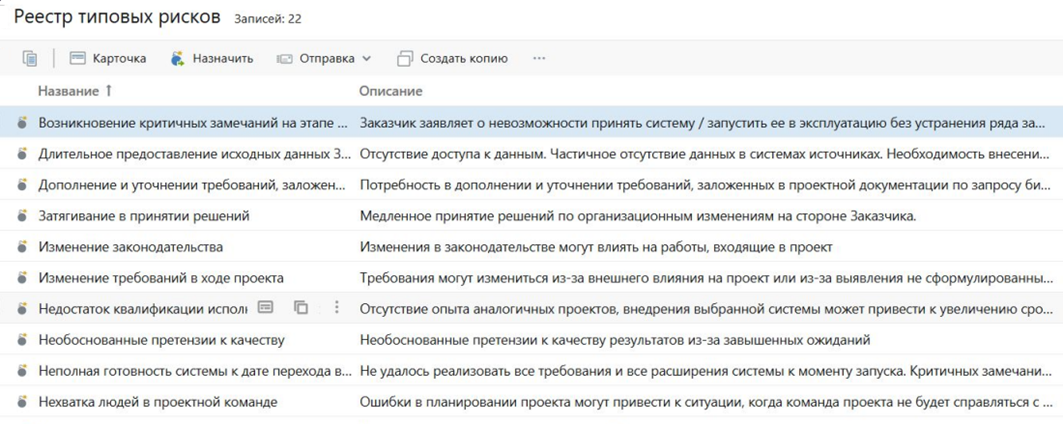Click the Записей: 22 counter
Screen dimensions: 1063x424
[268, 19]
